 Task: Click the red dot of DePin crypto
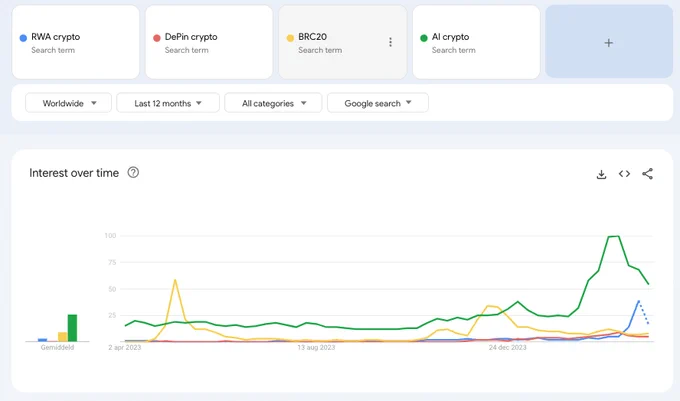coord(157,38)
